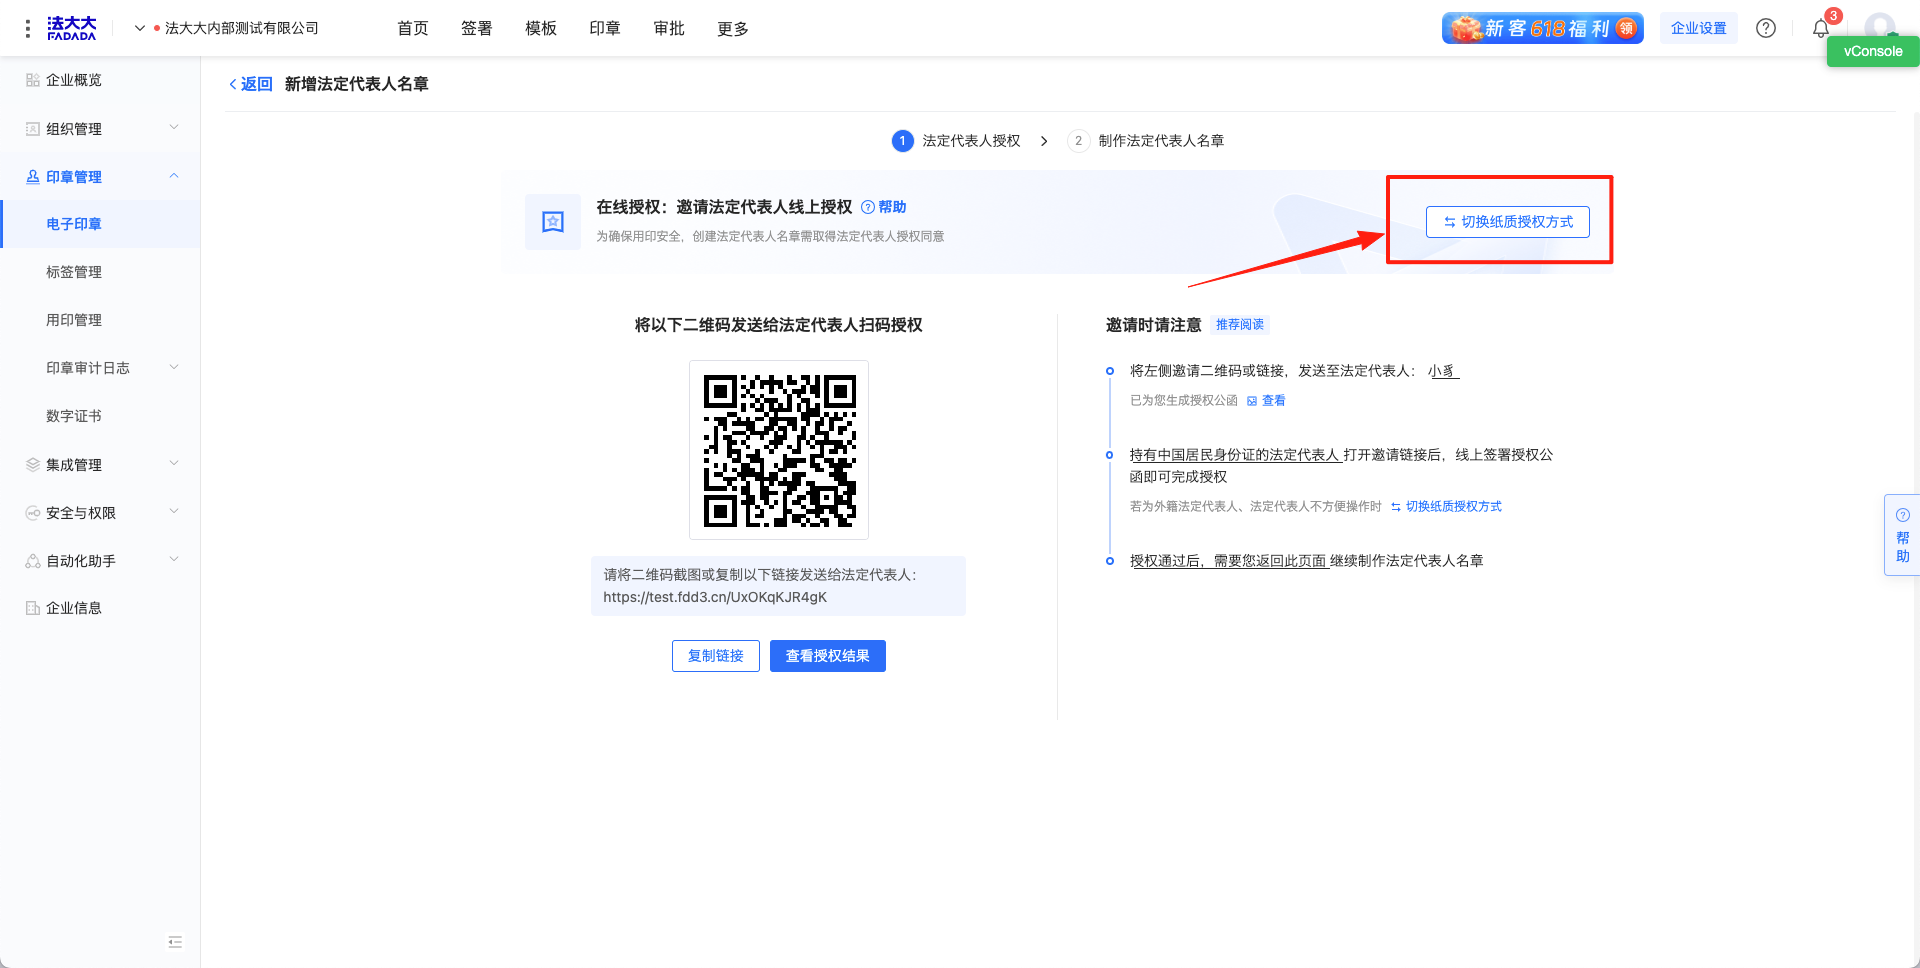The image size is (1920, 968).
Task: Expand 自动化助手 sidebar section
Action: (x=100, y=560)
